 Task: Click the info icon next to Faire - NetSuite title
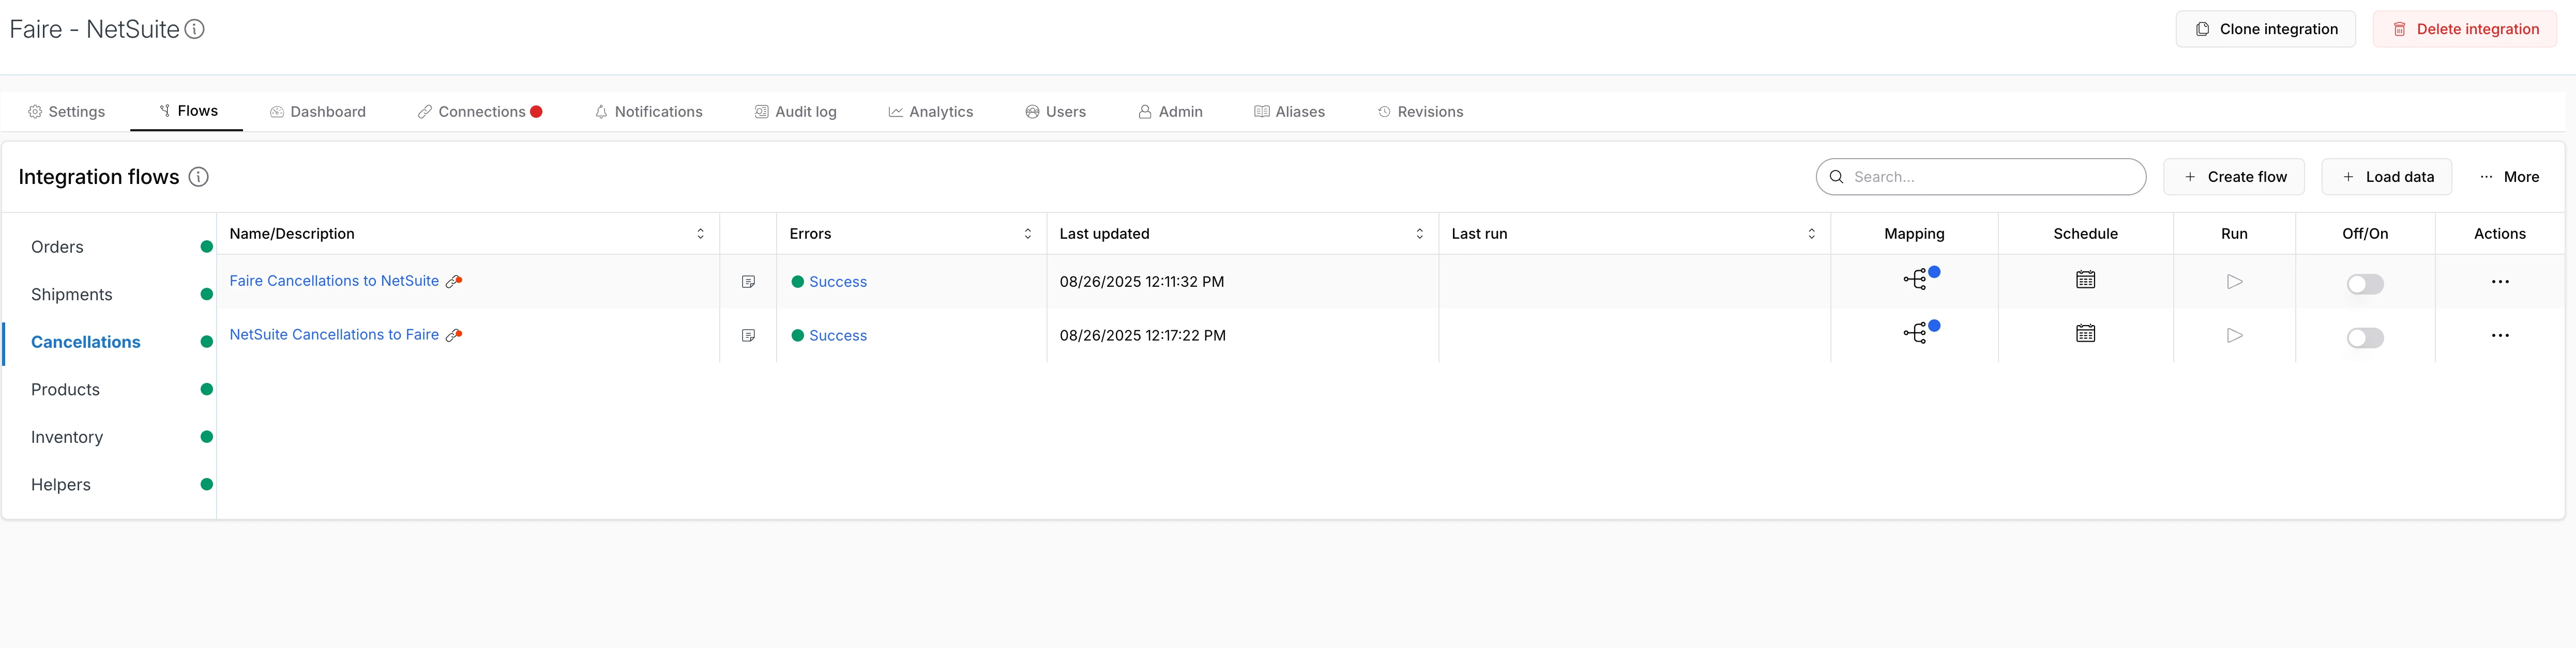click(x=195, y=29)
